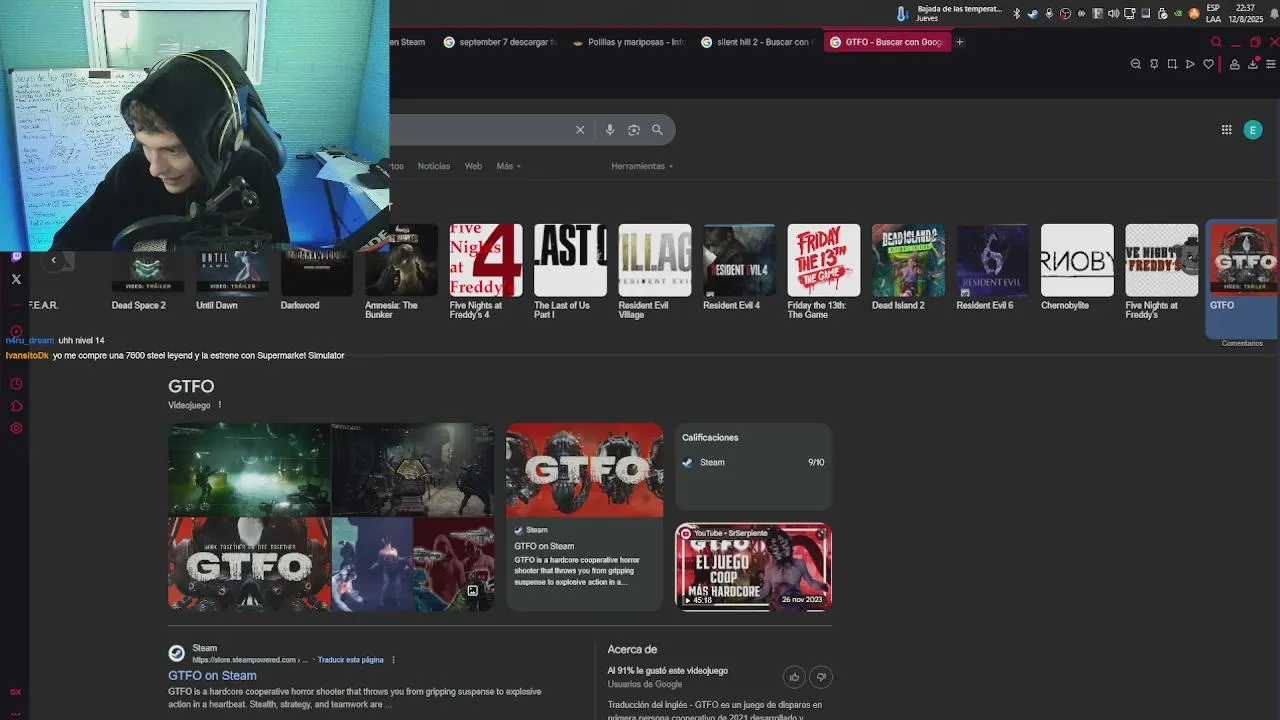Select Resident Evil Village card
1280x720 pixels.
point(655,271)
